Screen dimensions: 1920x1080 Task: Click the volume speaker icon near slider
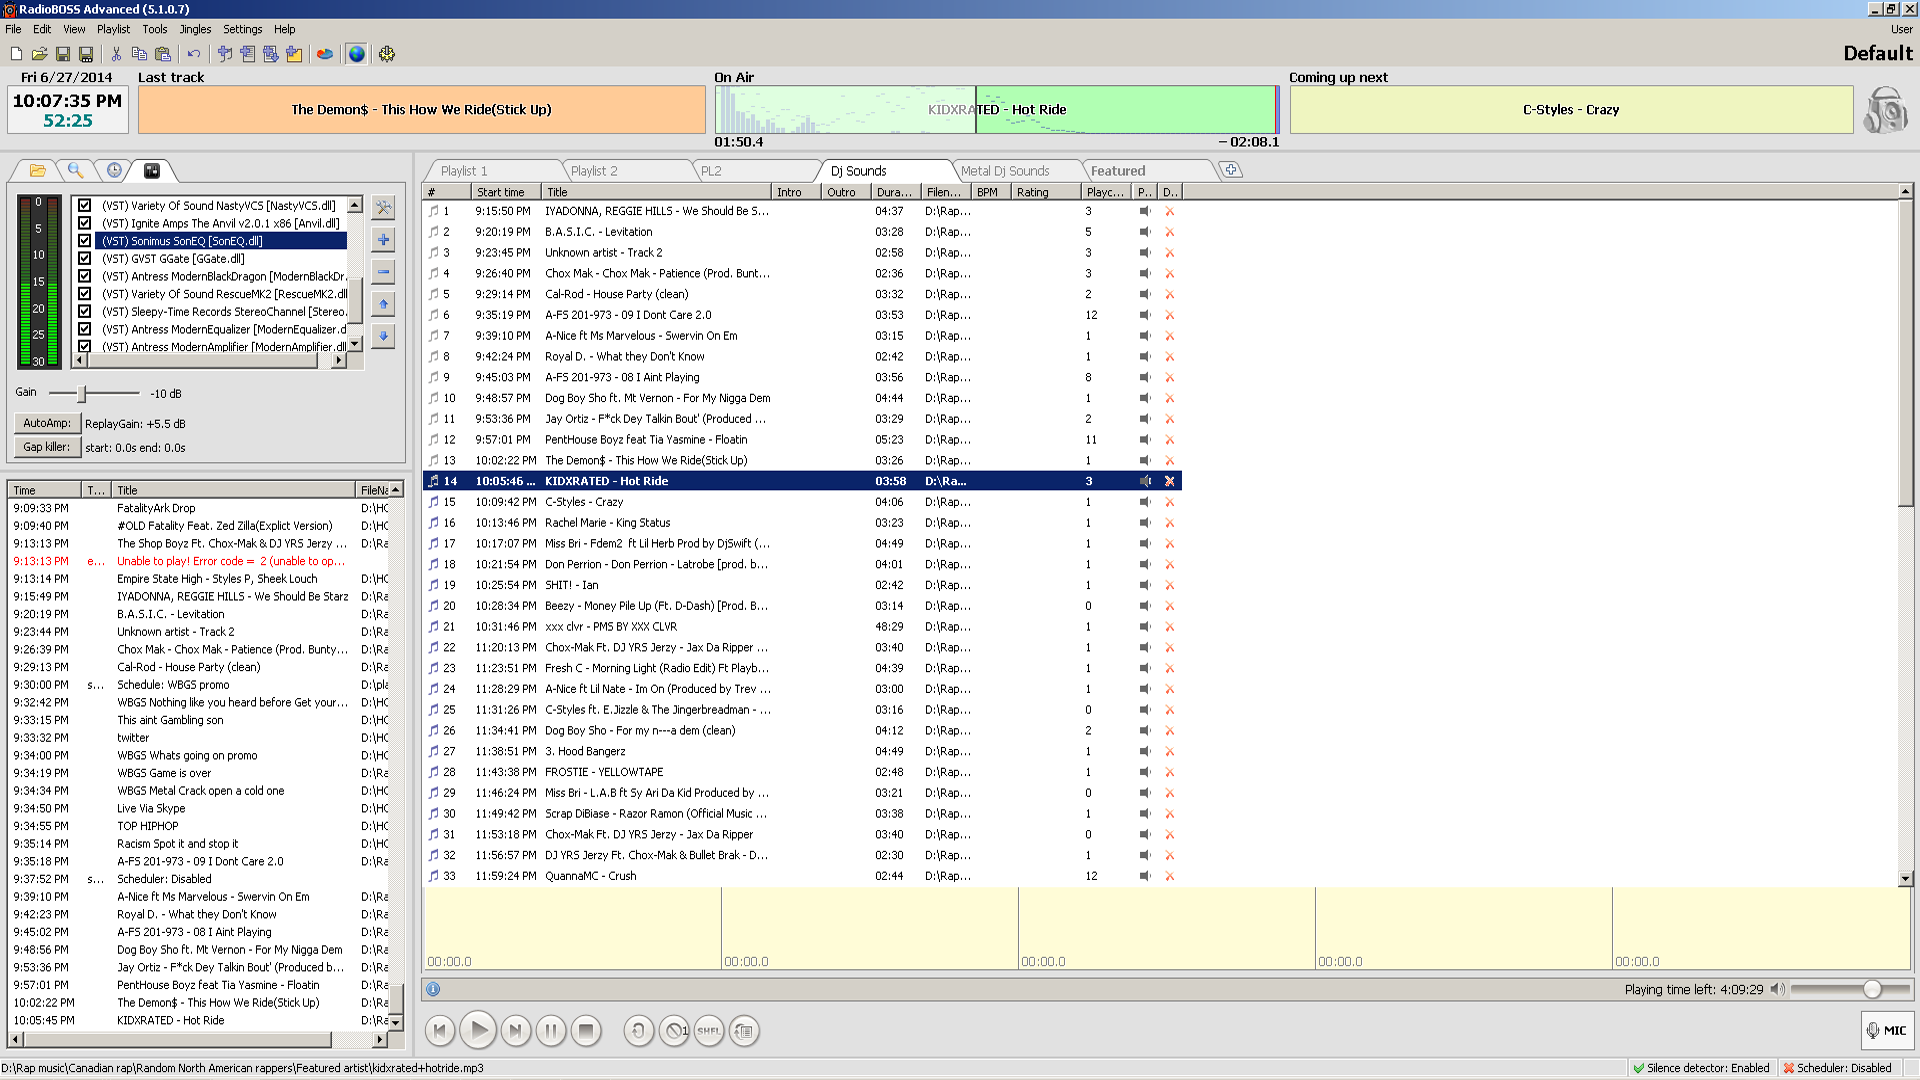pos(1777,989)
